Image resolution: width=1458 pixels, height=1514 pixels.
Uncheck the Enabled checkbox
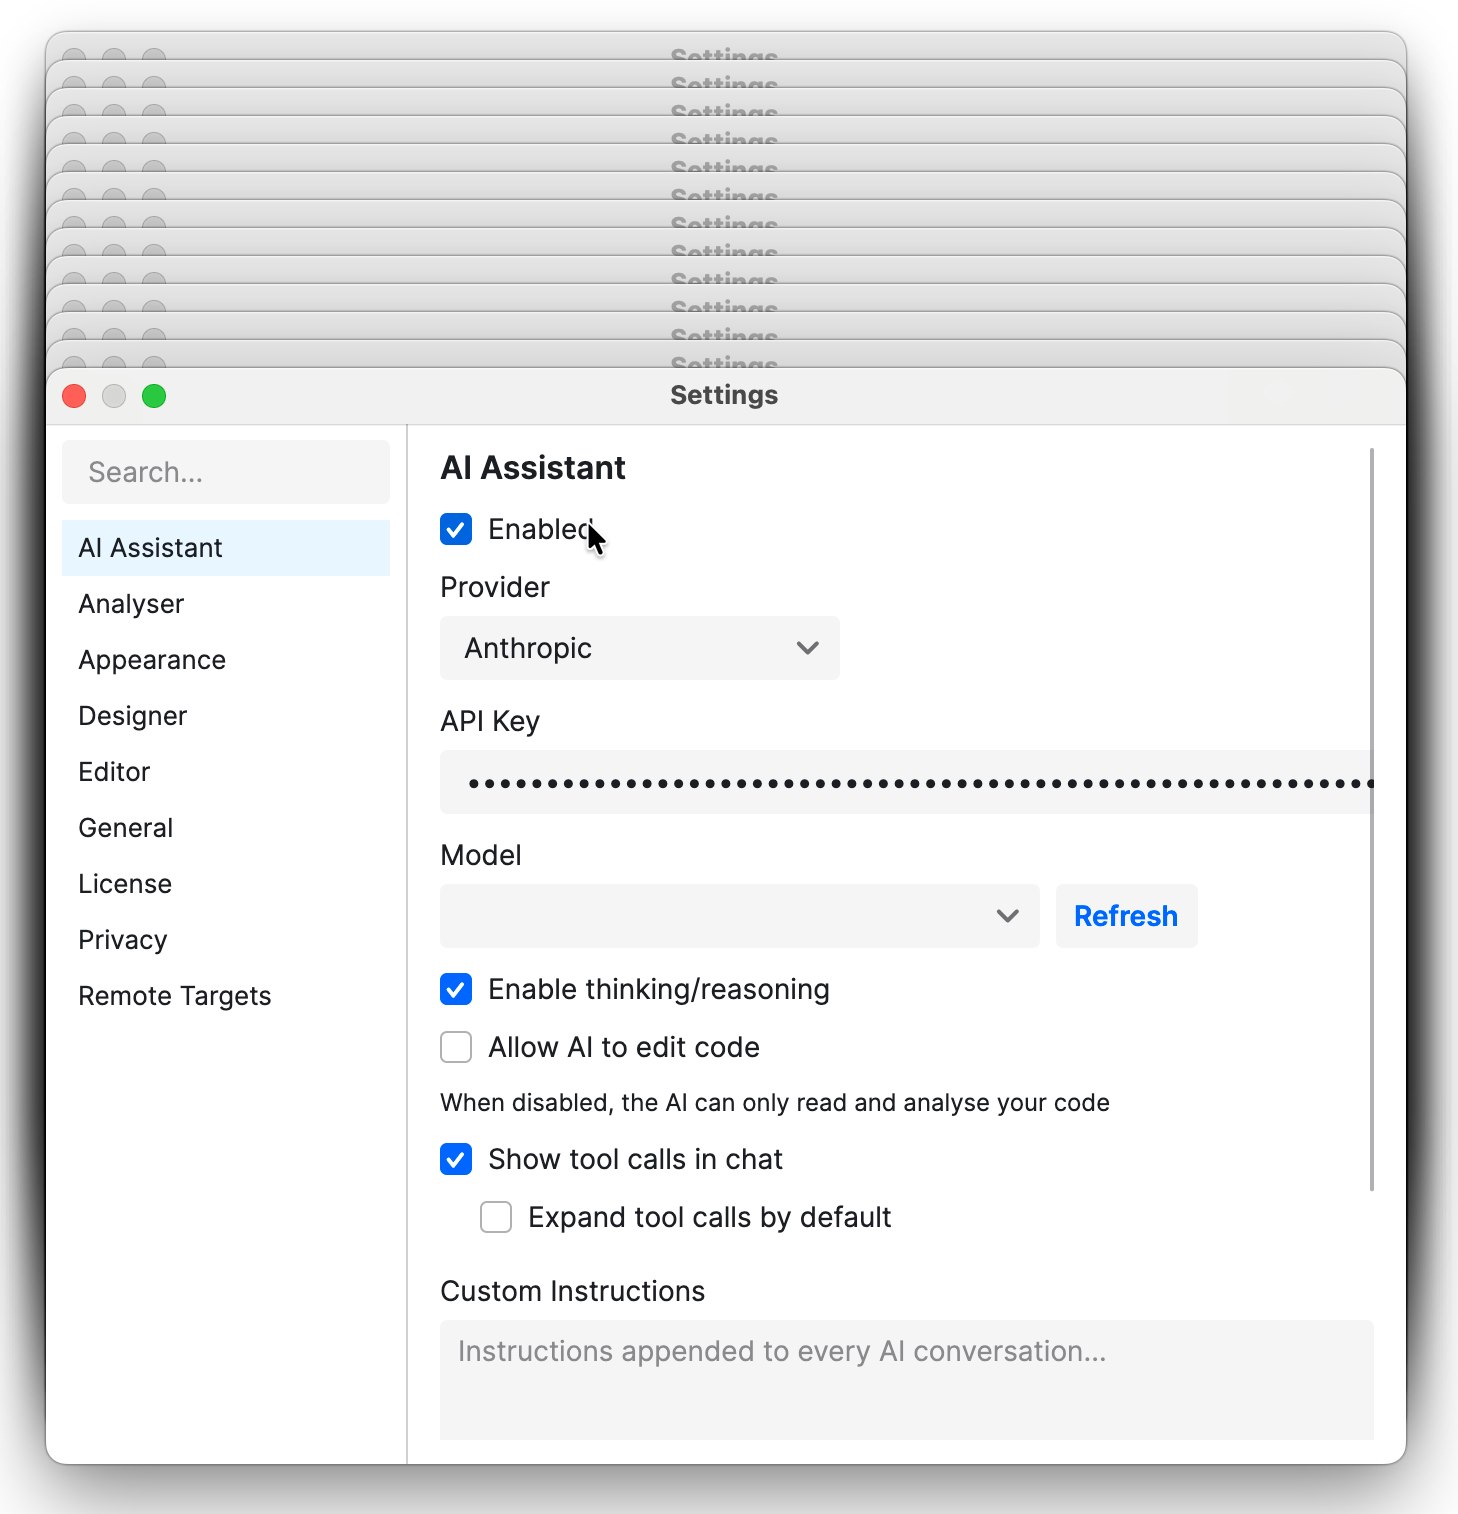coord(456,529)
